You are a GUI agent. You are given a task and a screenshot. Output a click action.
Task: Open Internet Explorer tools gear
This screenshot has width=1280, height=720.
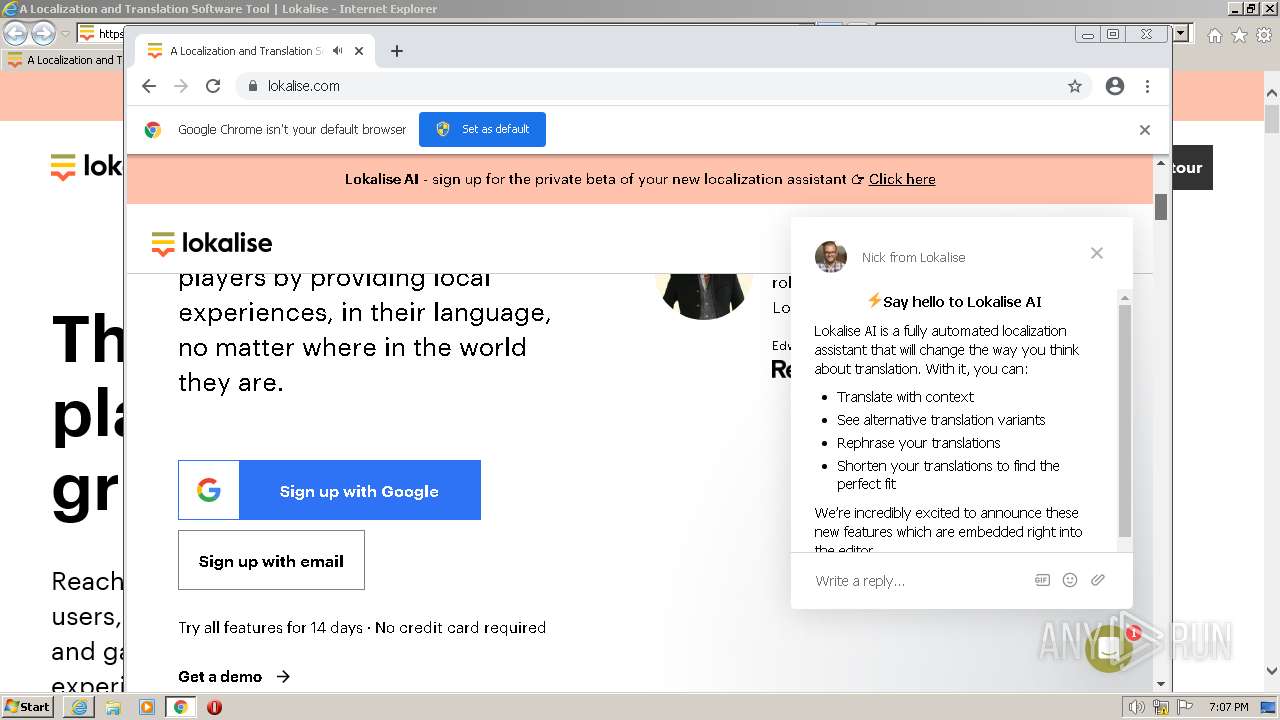(x=1264, y=35)
